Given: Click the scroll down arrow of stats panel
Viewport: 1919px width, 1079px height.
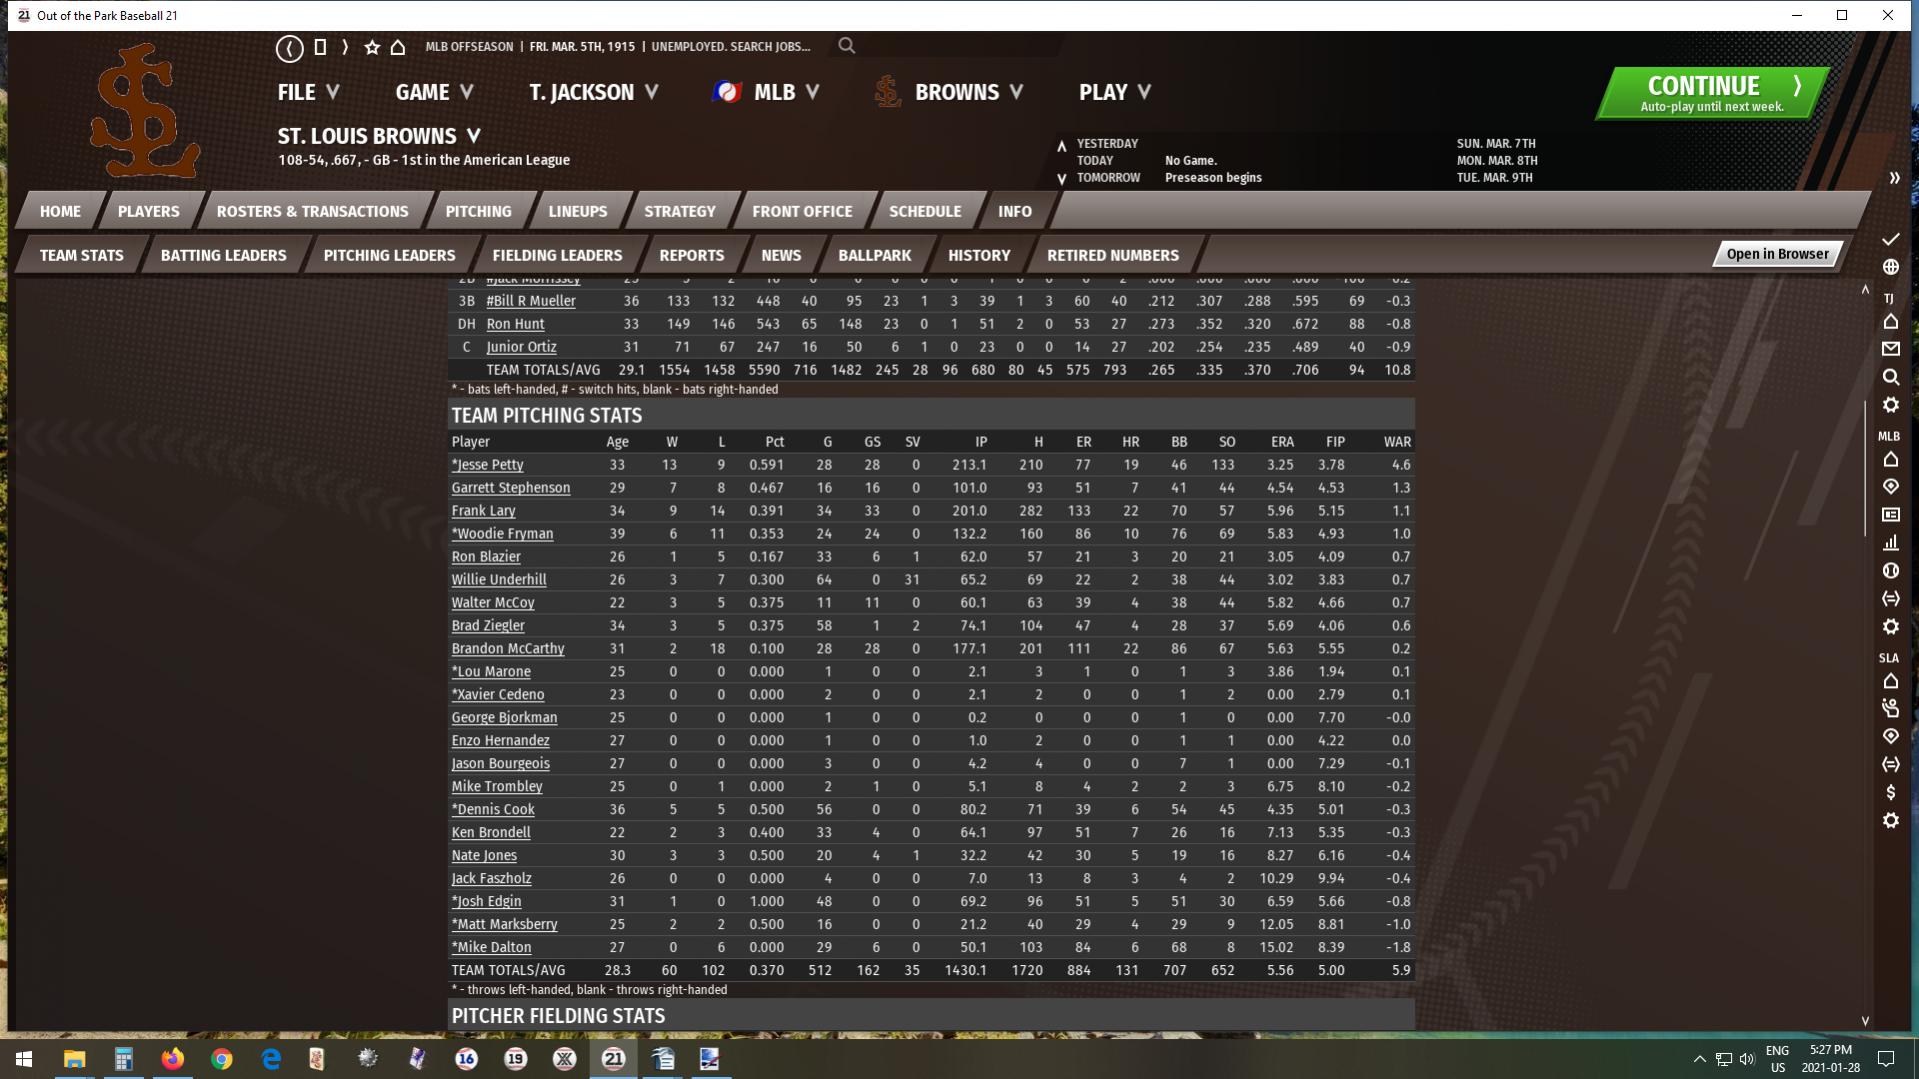Looking at the screenshot, I should pyautogui.click(x=1865, y=1021).
